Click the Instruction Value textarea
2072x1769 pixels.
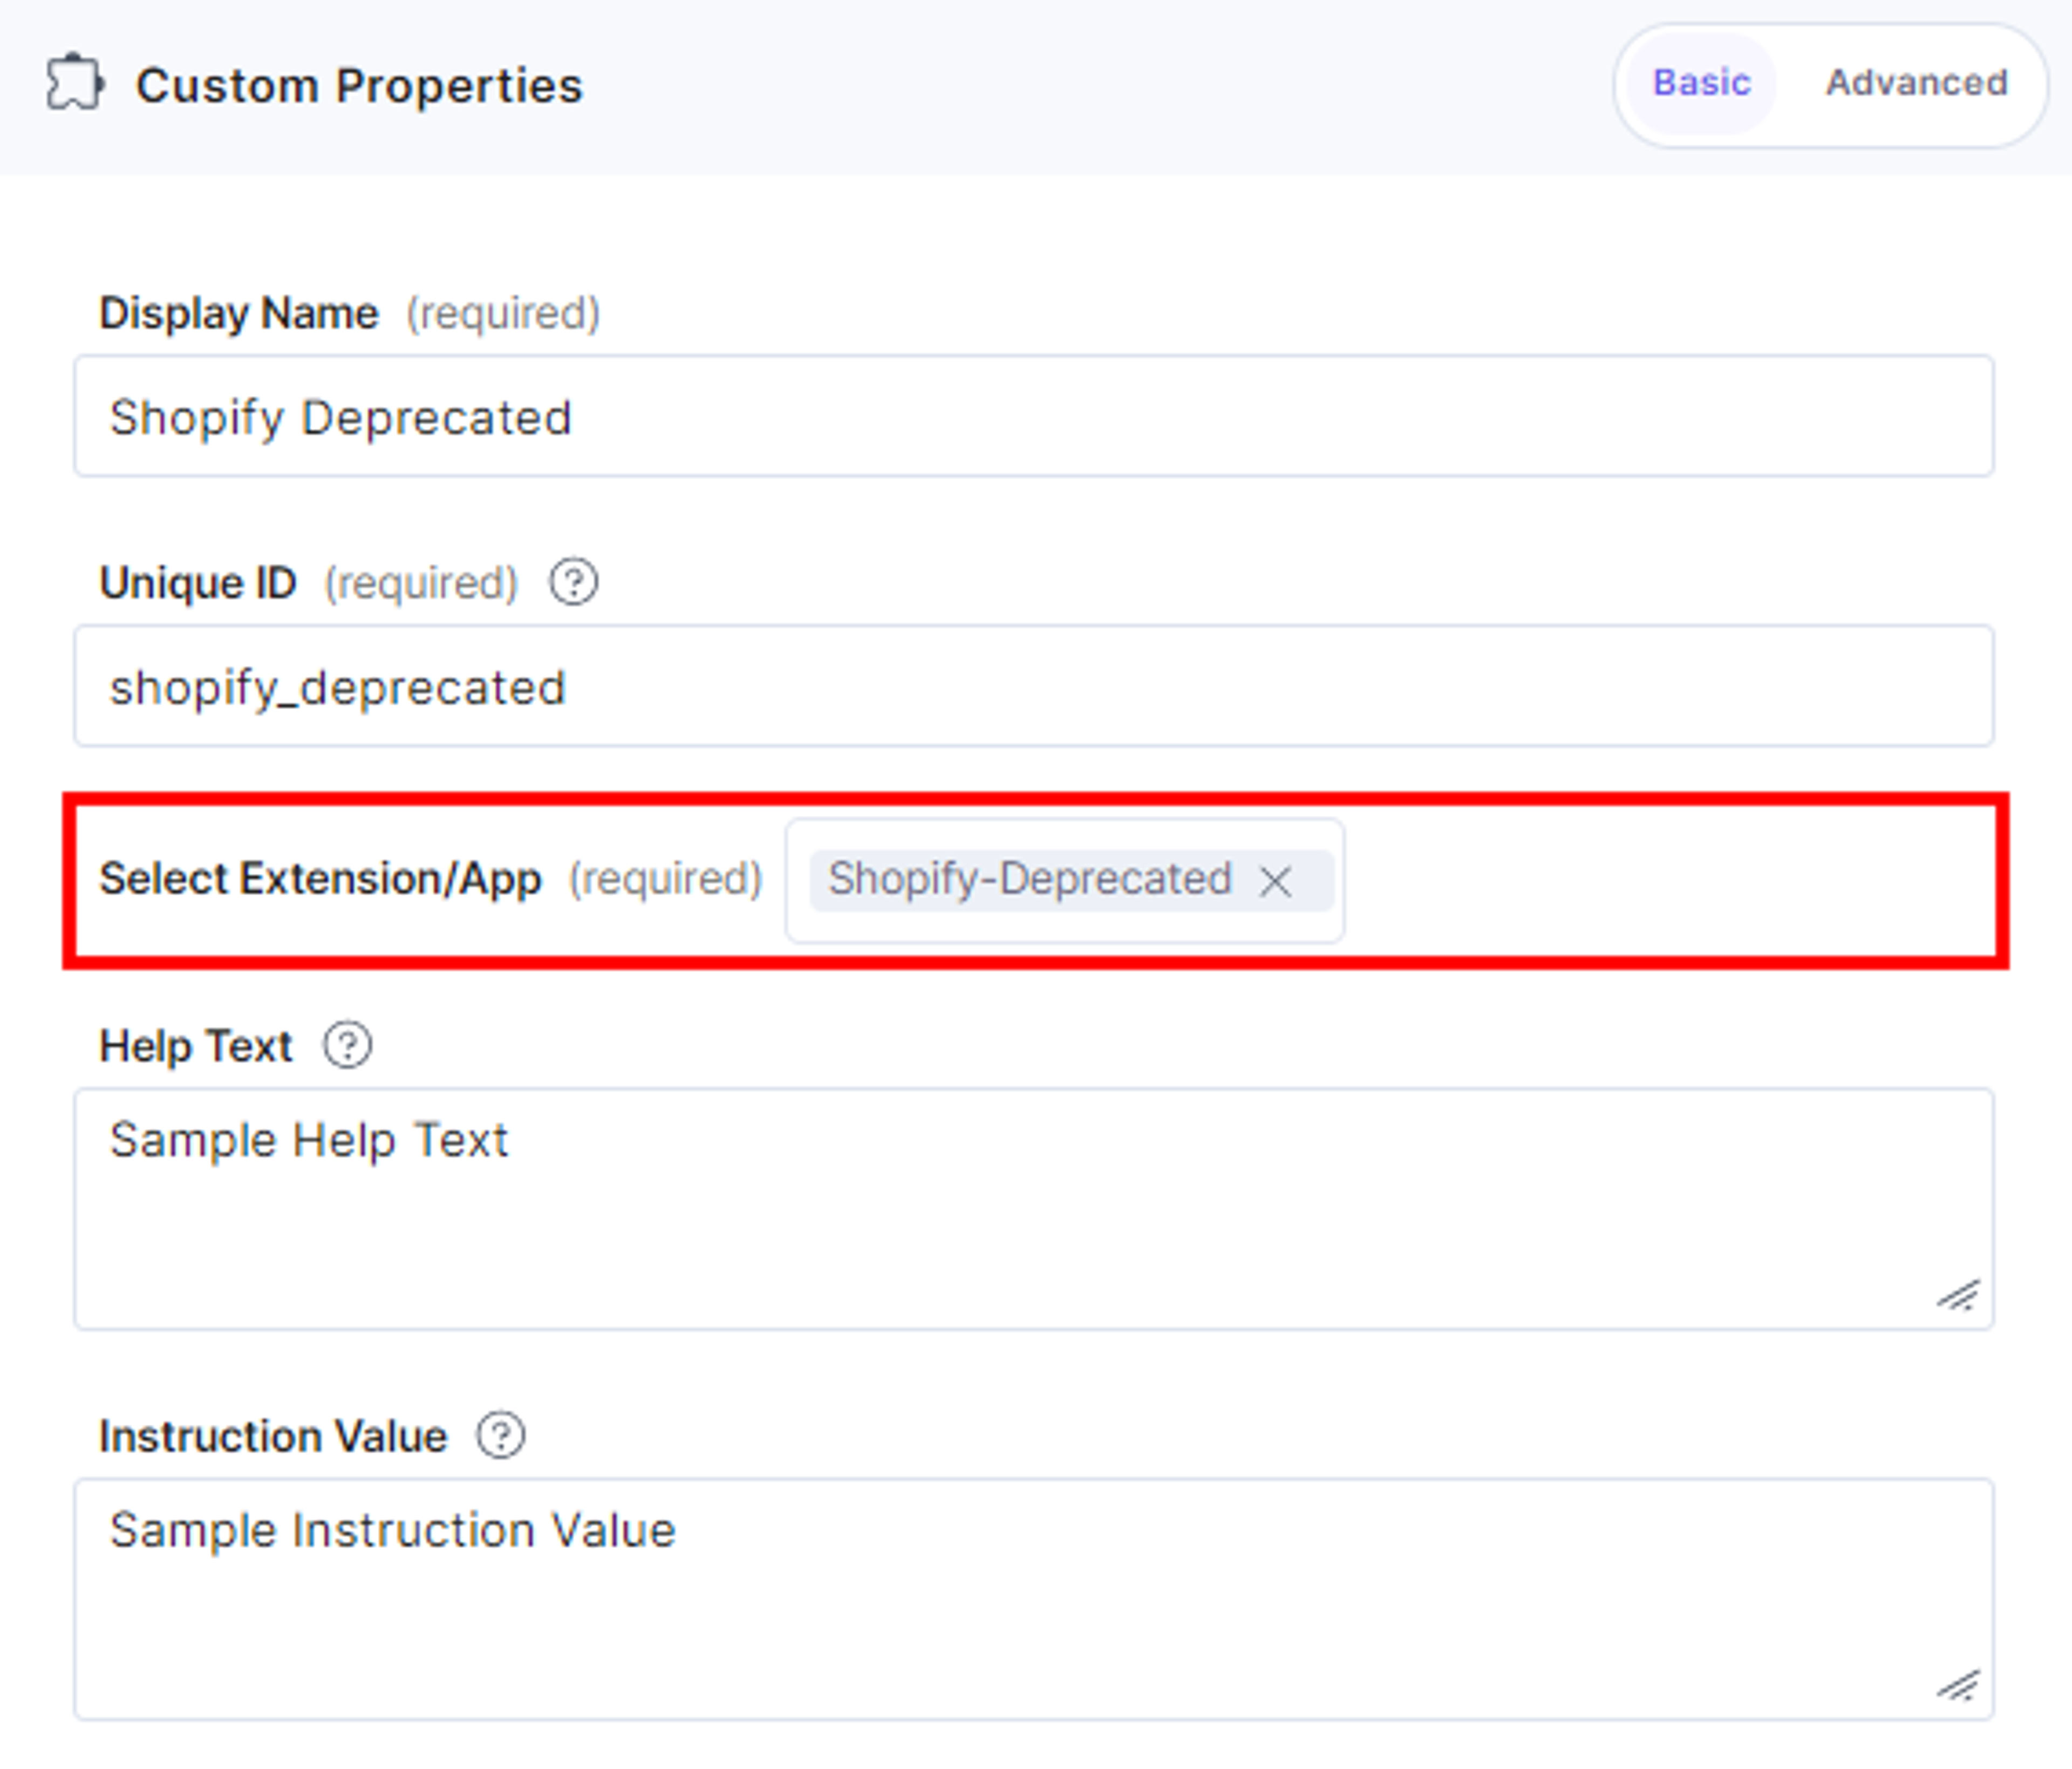click(x=1034, y=1599)
